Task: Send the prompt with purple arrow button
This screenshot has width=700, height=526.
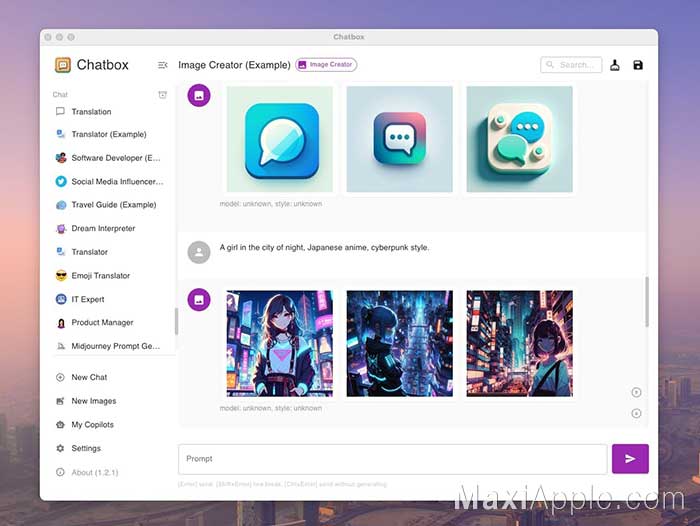Action: coord(630,459)
